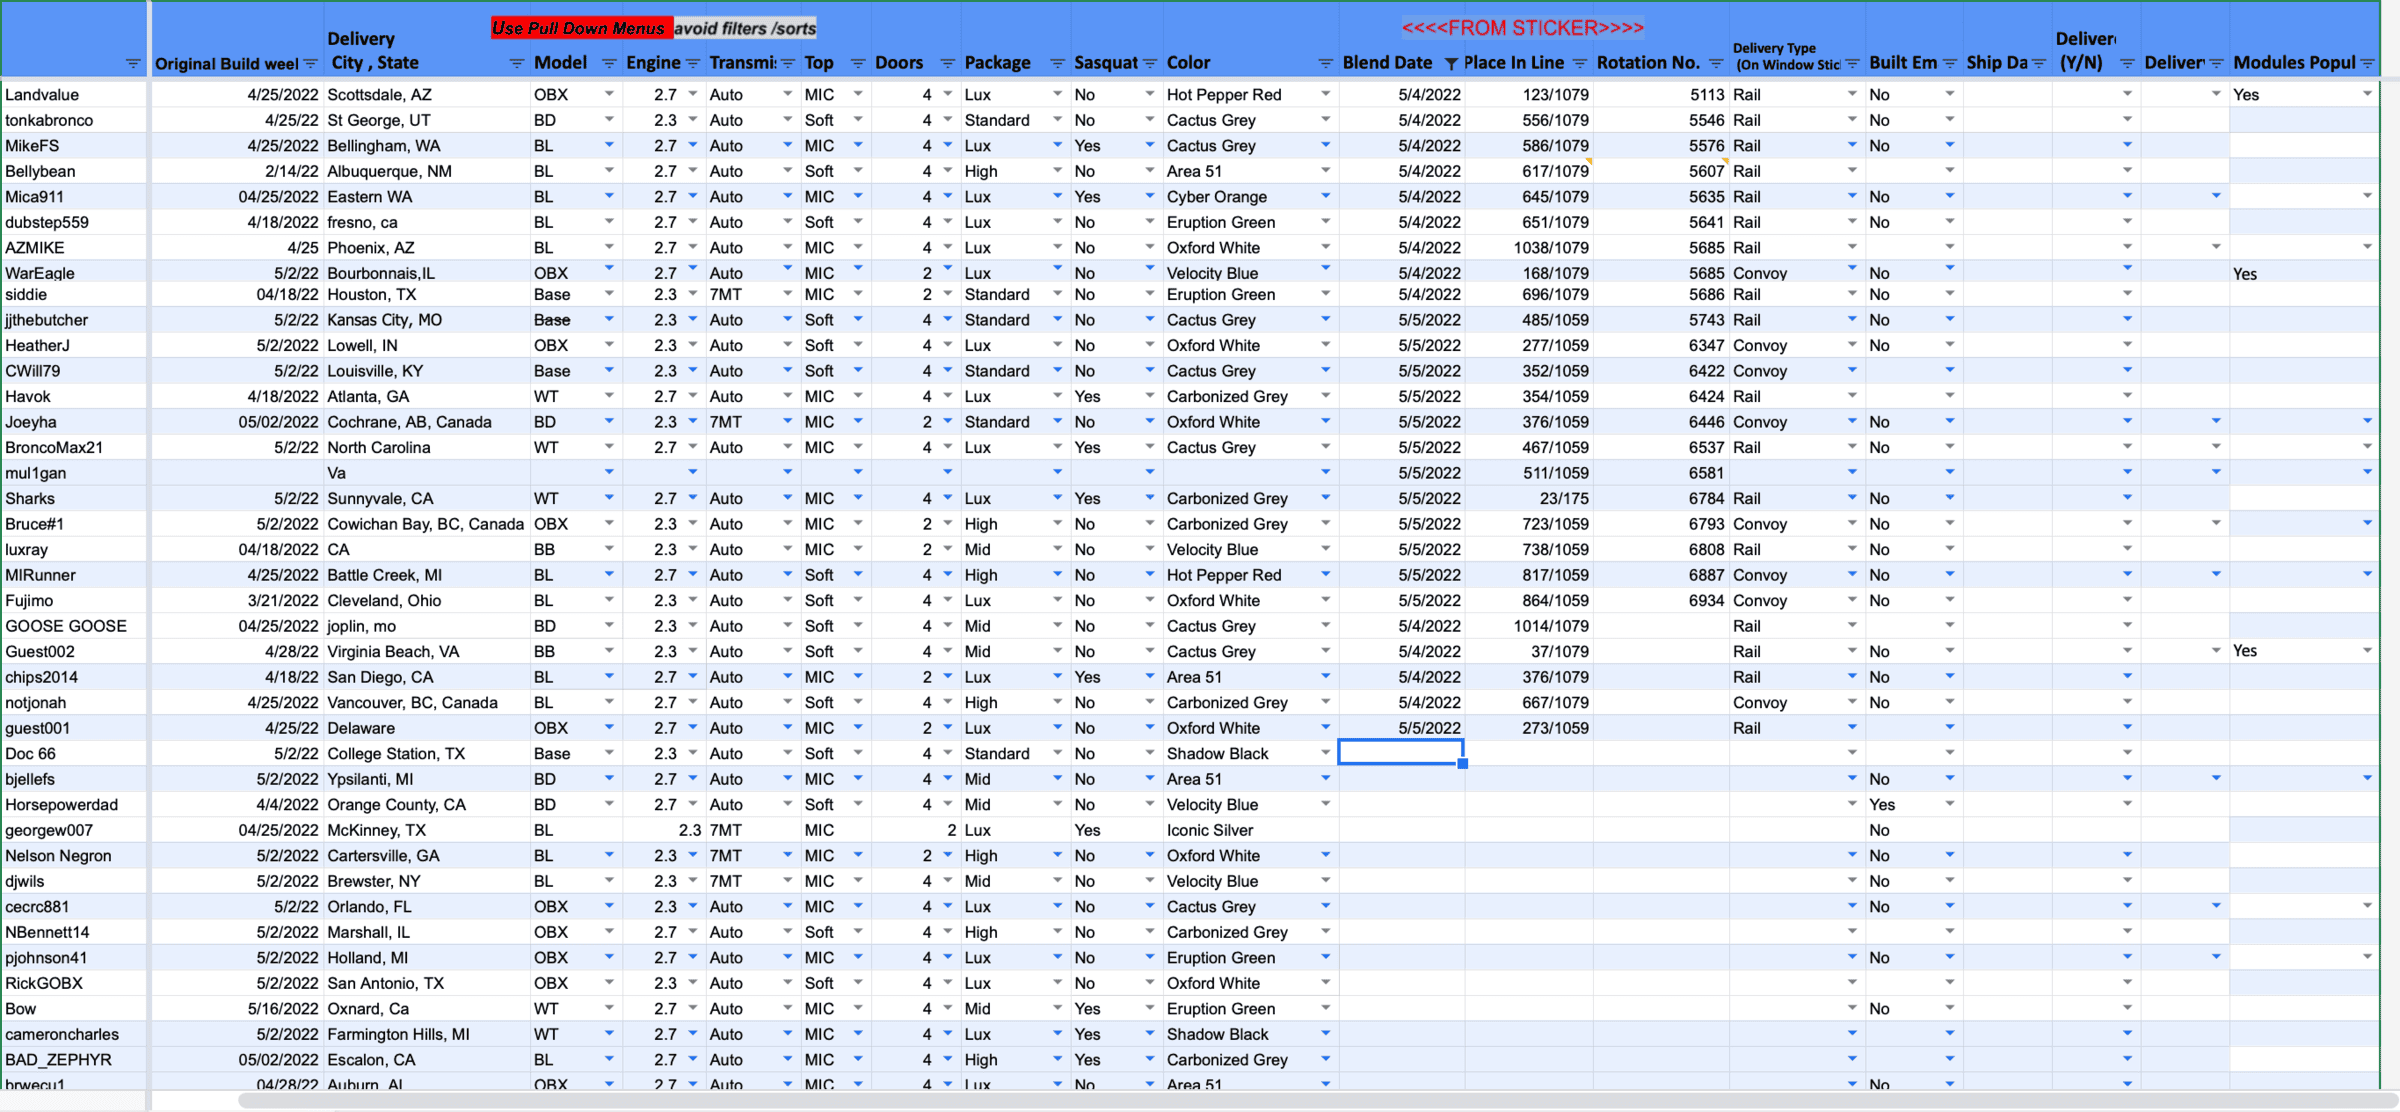The width and height of the screenshot is (2400, 1112).
Task: Expand Built Em dropdown in jjthebutcher row
Action: (x=1949, y=319)
